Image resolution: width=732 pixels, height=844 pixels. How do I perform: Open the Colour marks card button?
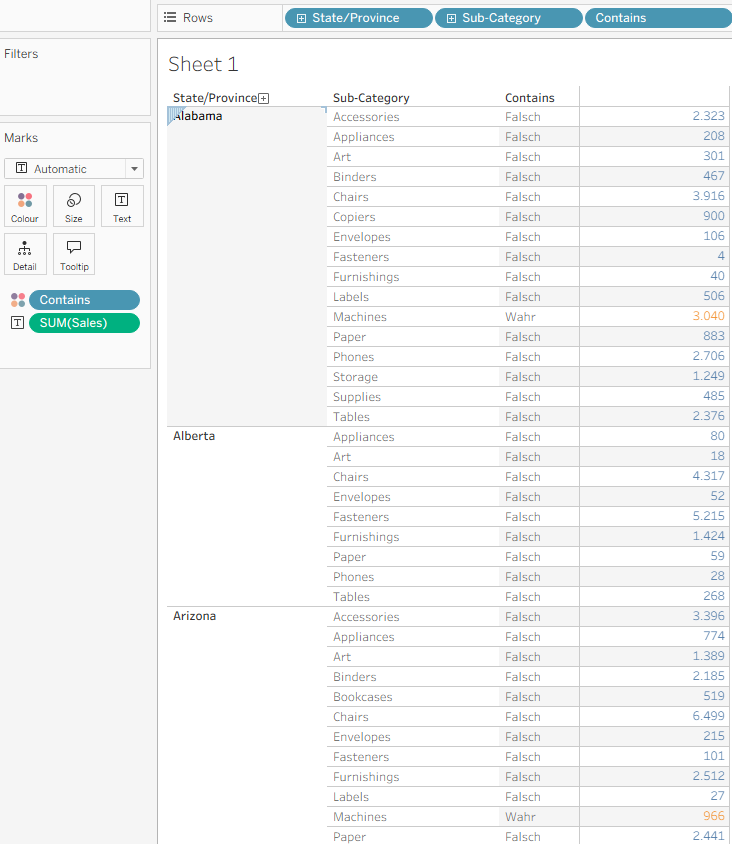[x=25, y=206]
